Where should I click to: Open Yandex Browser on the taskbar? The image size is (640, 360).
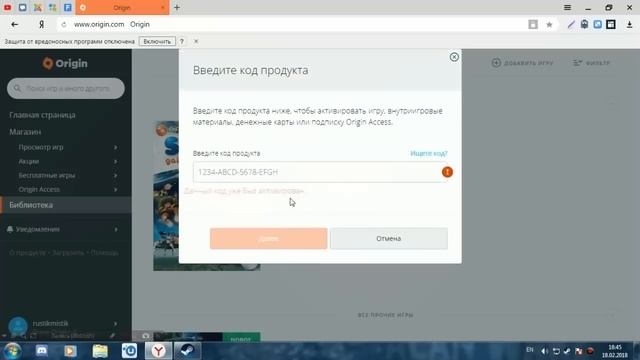pyautogui.click(x=158, y=351)
